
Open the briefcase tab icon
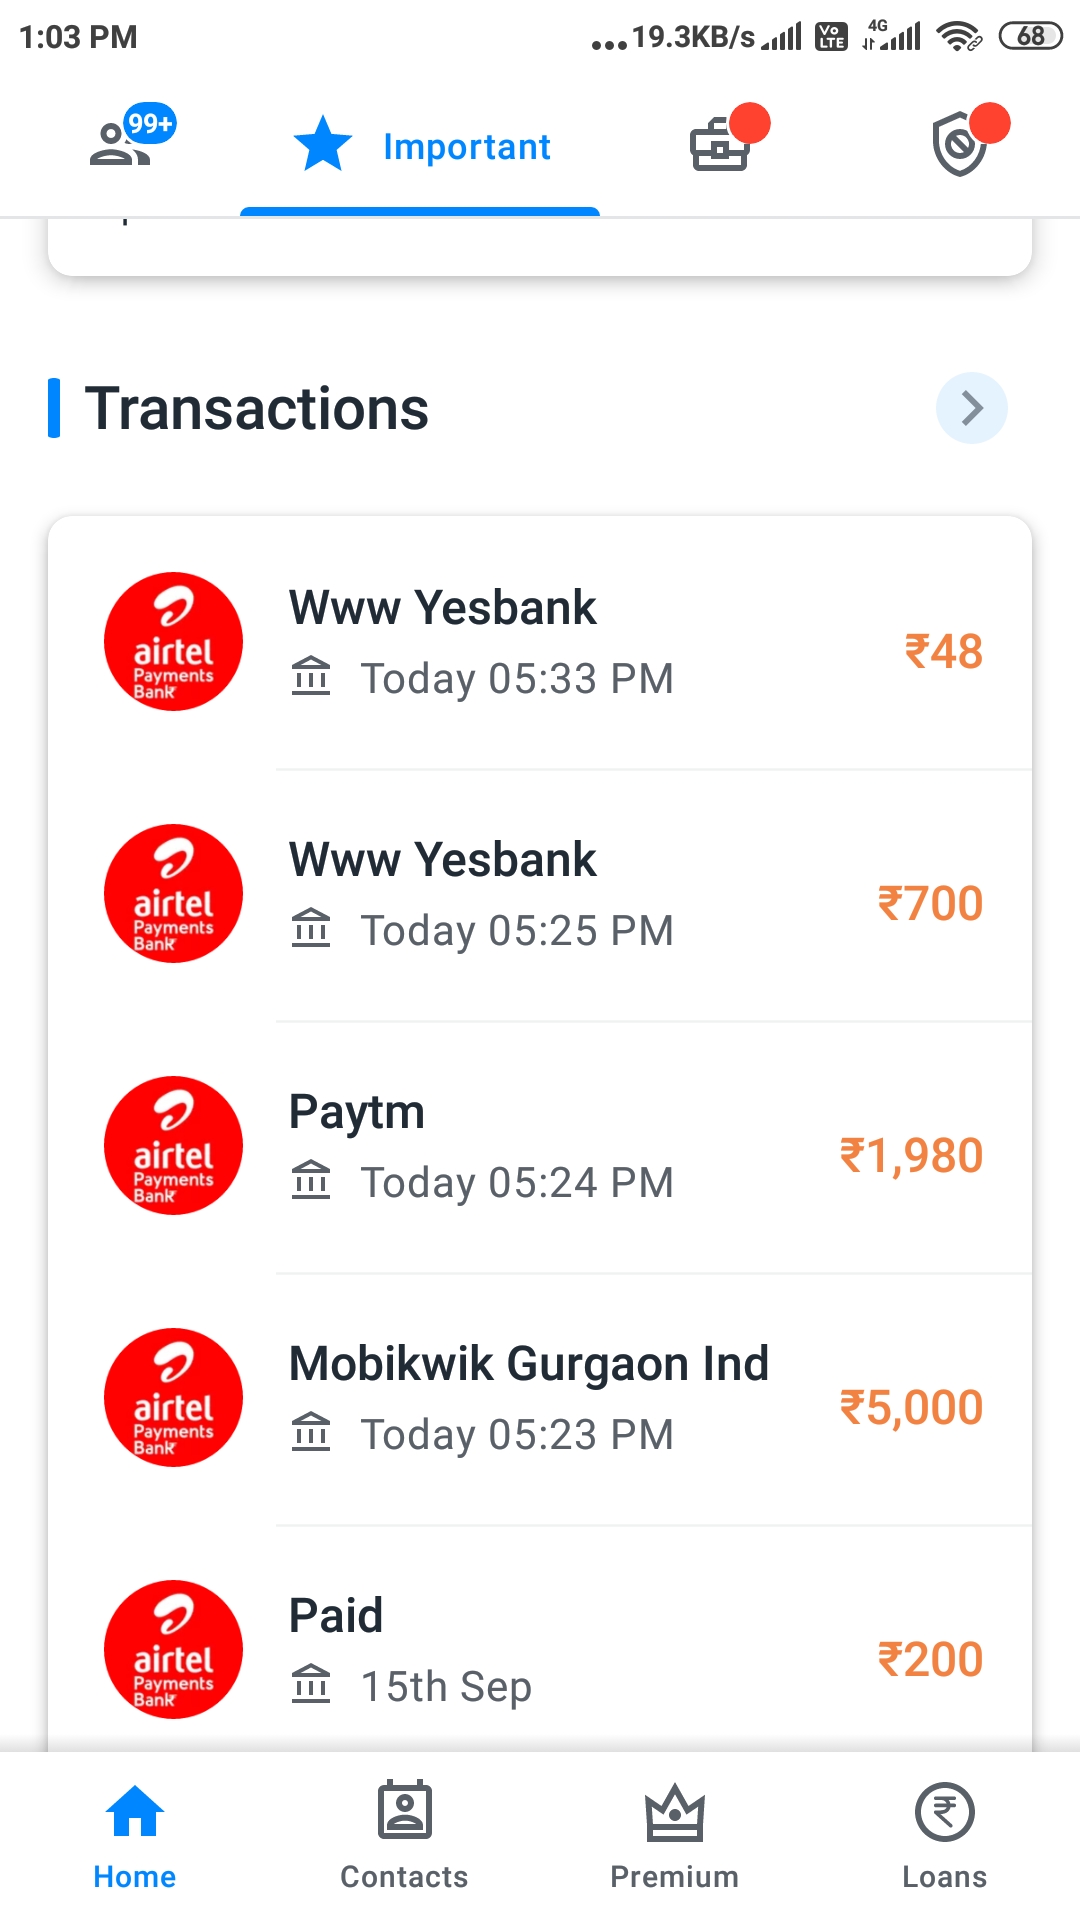click(x=720, y=146)
